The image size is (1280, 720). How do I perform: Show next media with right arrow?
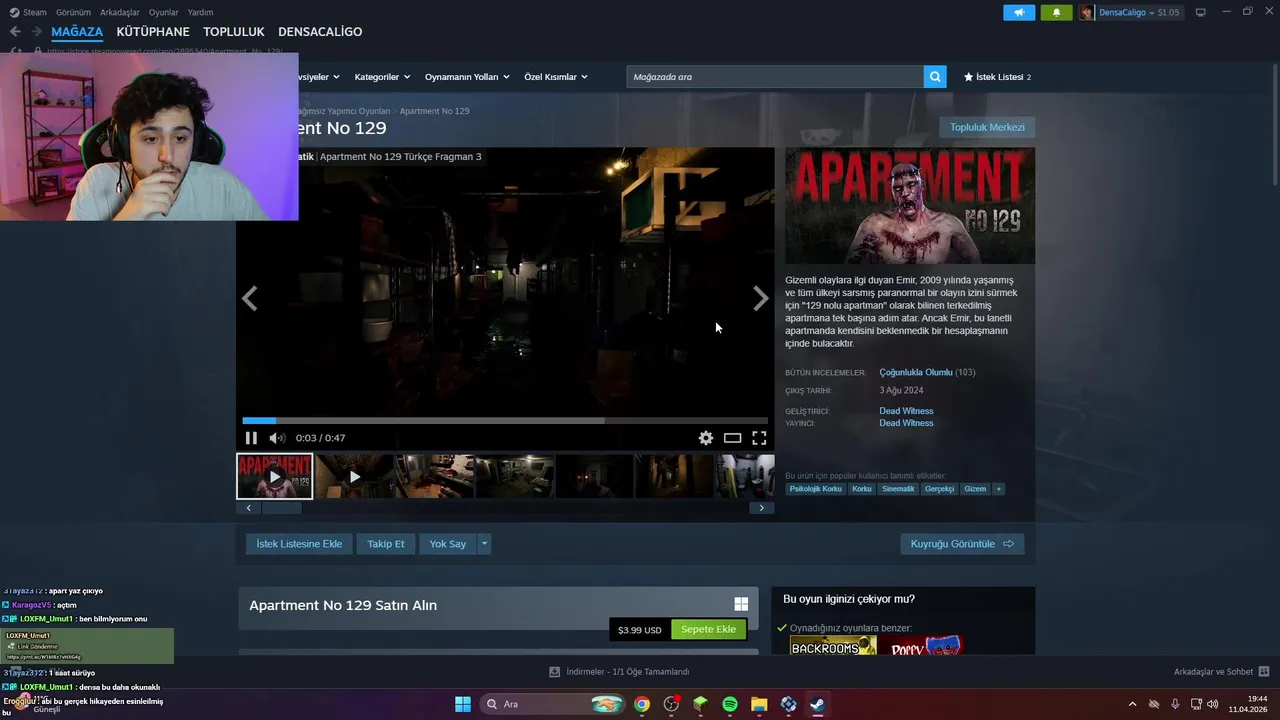761,298
